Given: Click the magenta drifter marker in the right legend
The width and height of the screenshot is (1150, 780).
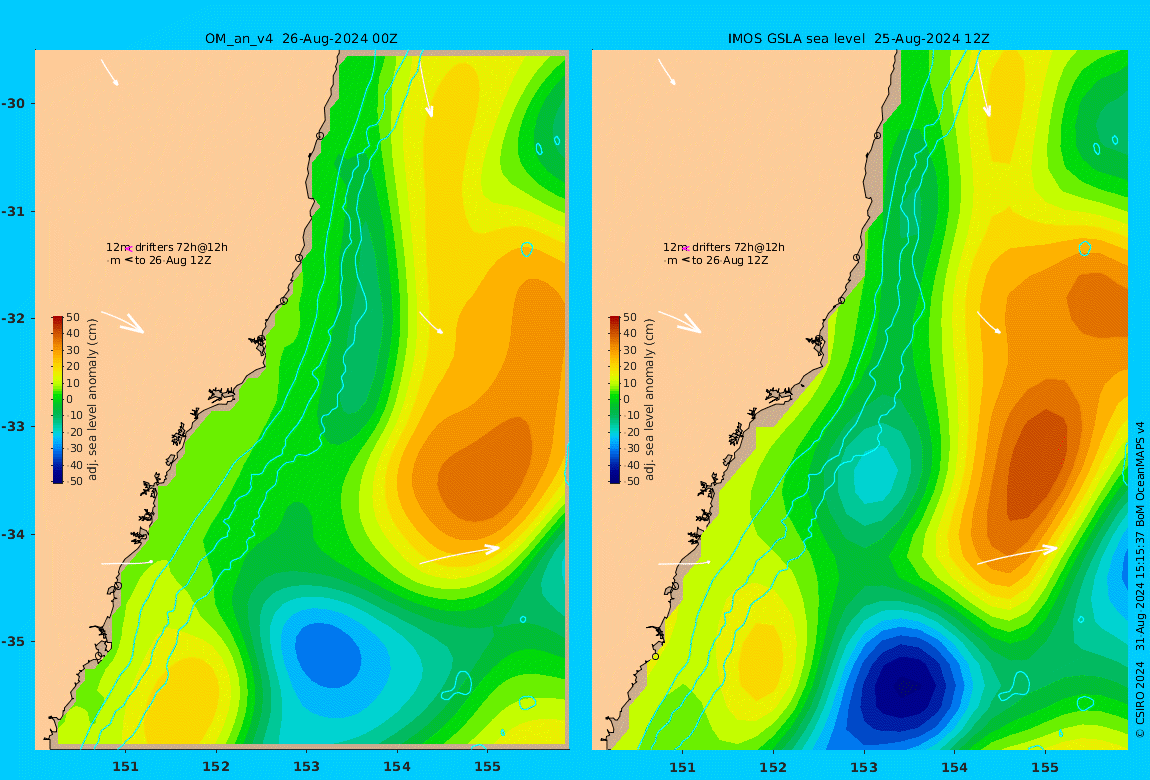Looking at the screenshot, I should pos(686,249).
